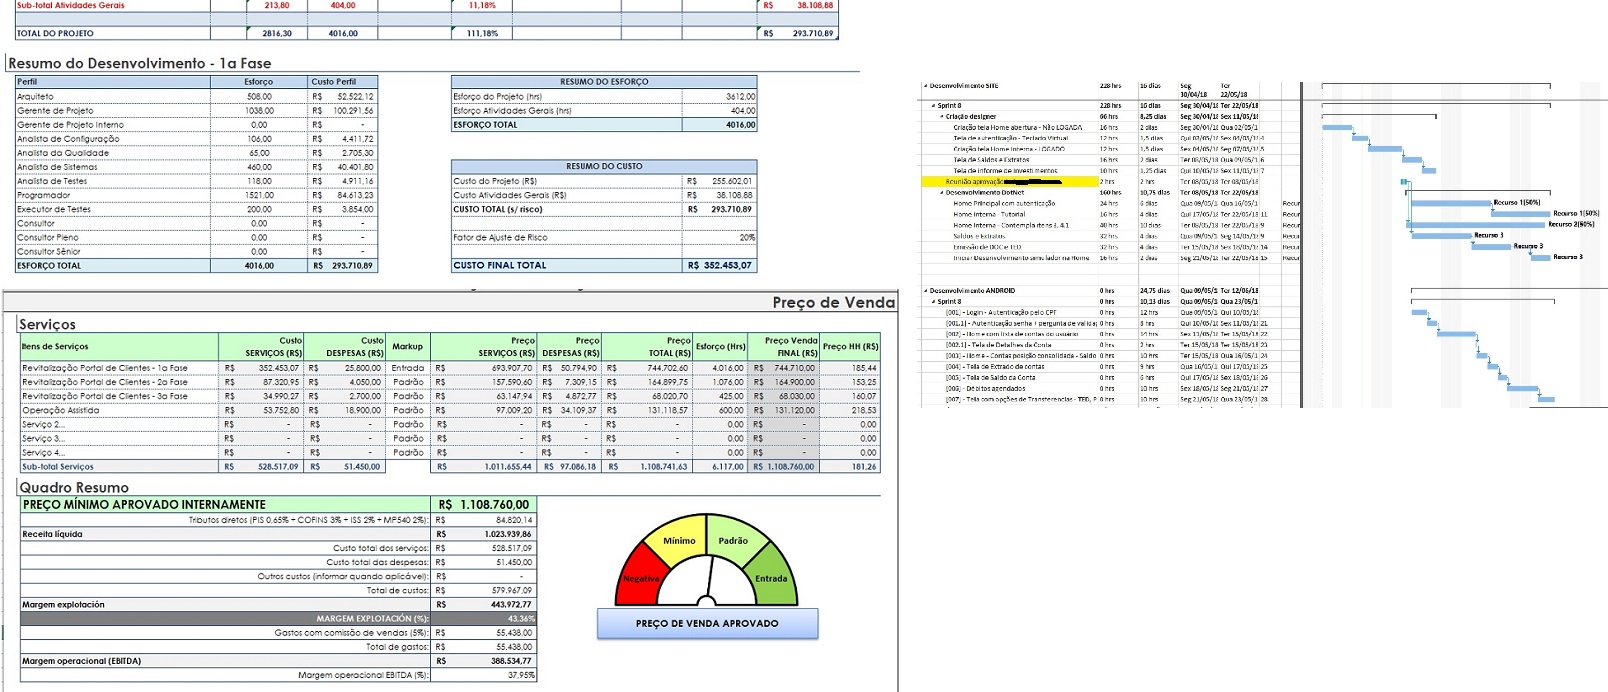1608x692 pixels.
Task: Select the yellow Mínimo gauge segment
Action: click(x=678, y=540)
